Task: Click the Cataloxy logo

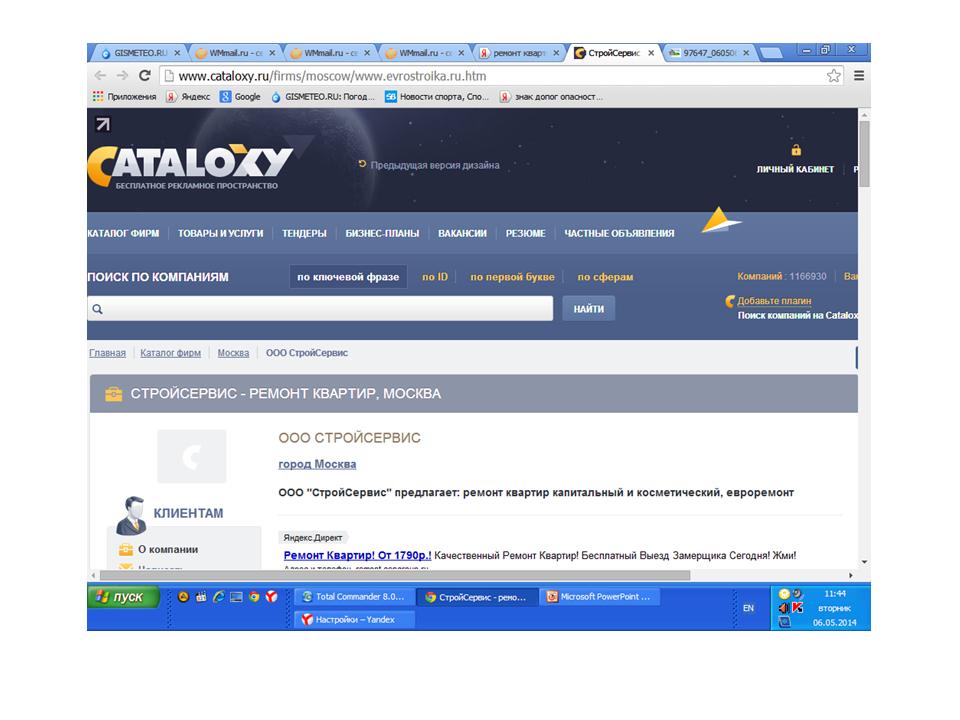Action: (190, 166)
